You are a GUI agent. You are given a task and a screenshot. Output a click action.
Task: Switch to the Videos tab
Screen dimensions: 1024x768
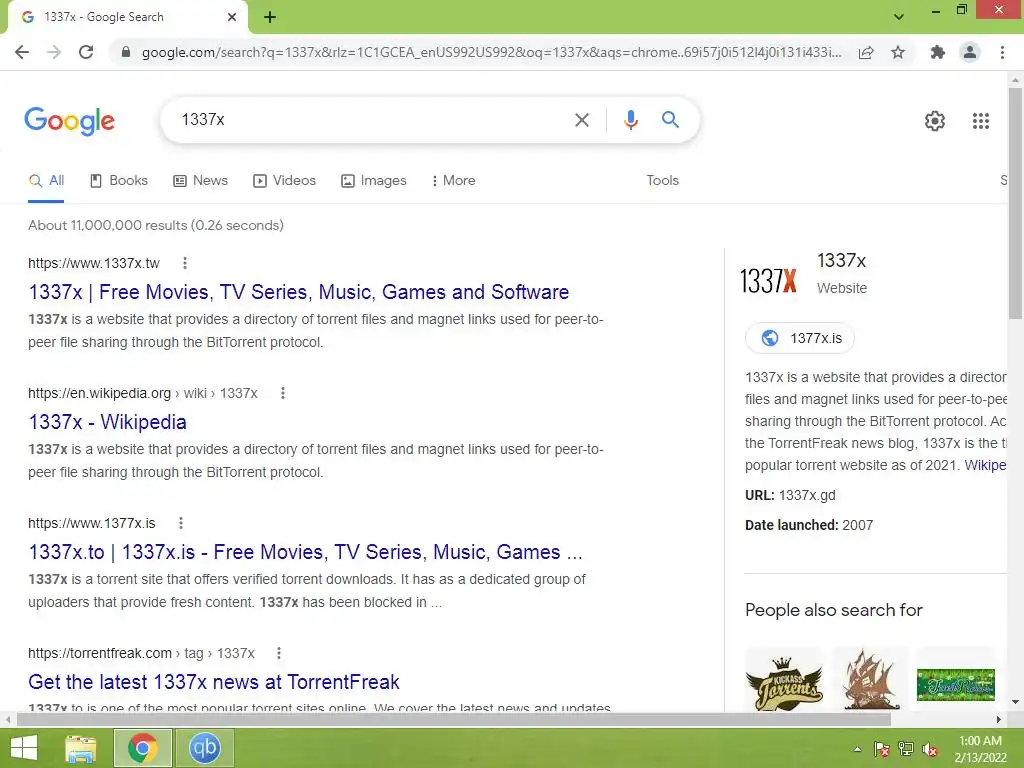284,181
